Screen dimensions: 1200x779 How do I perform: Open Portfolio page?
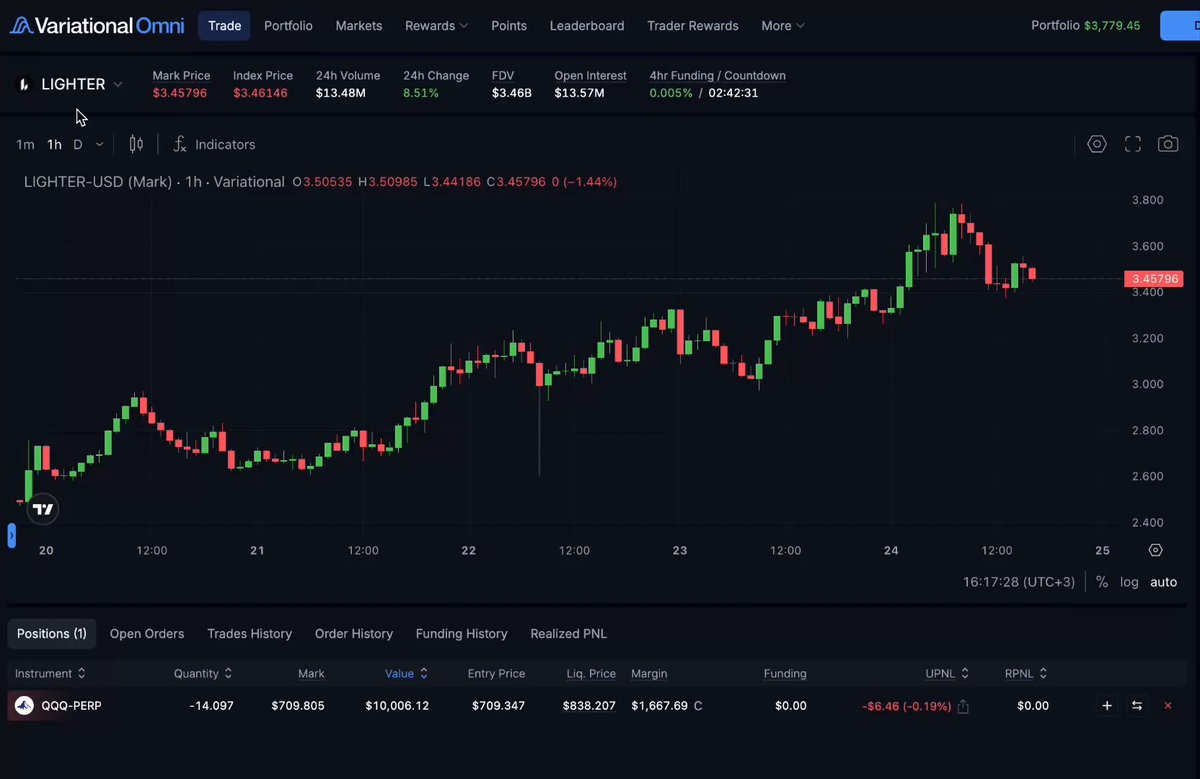[288, 26]
